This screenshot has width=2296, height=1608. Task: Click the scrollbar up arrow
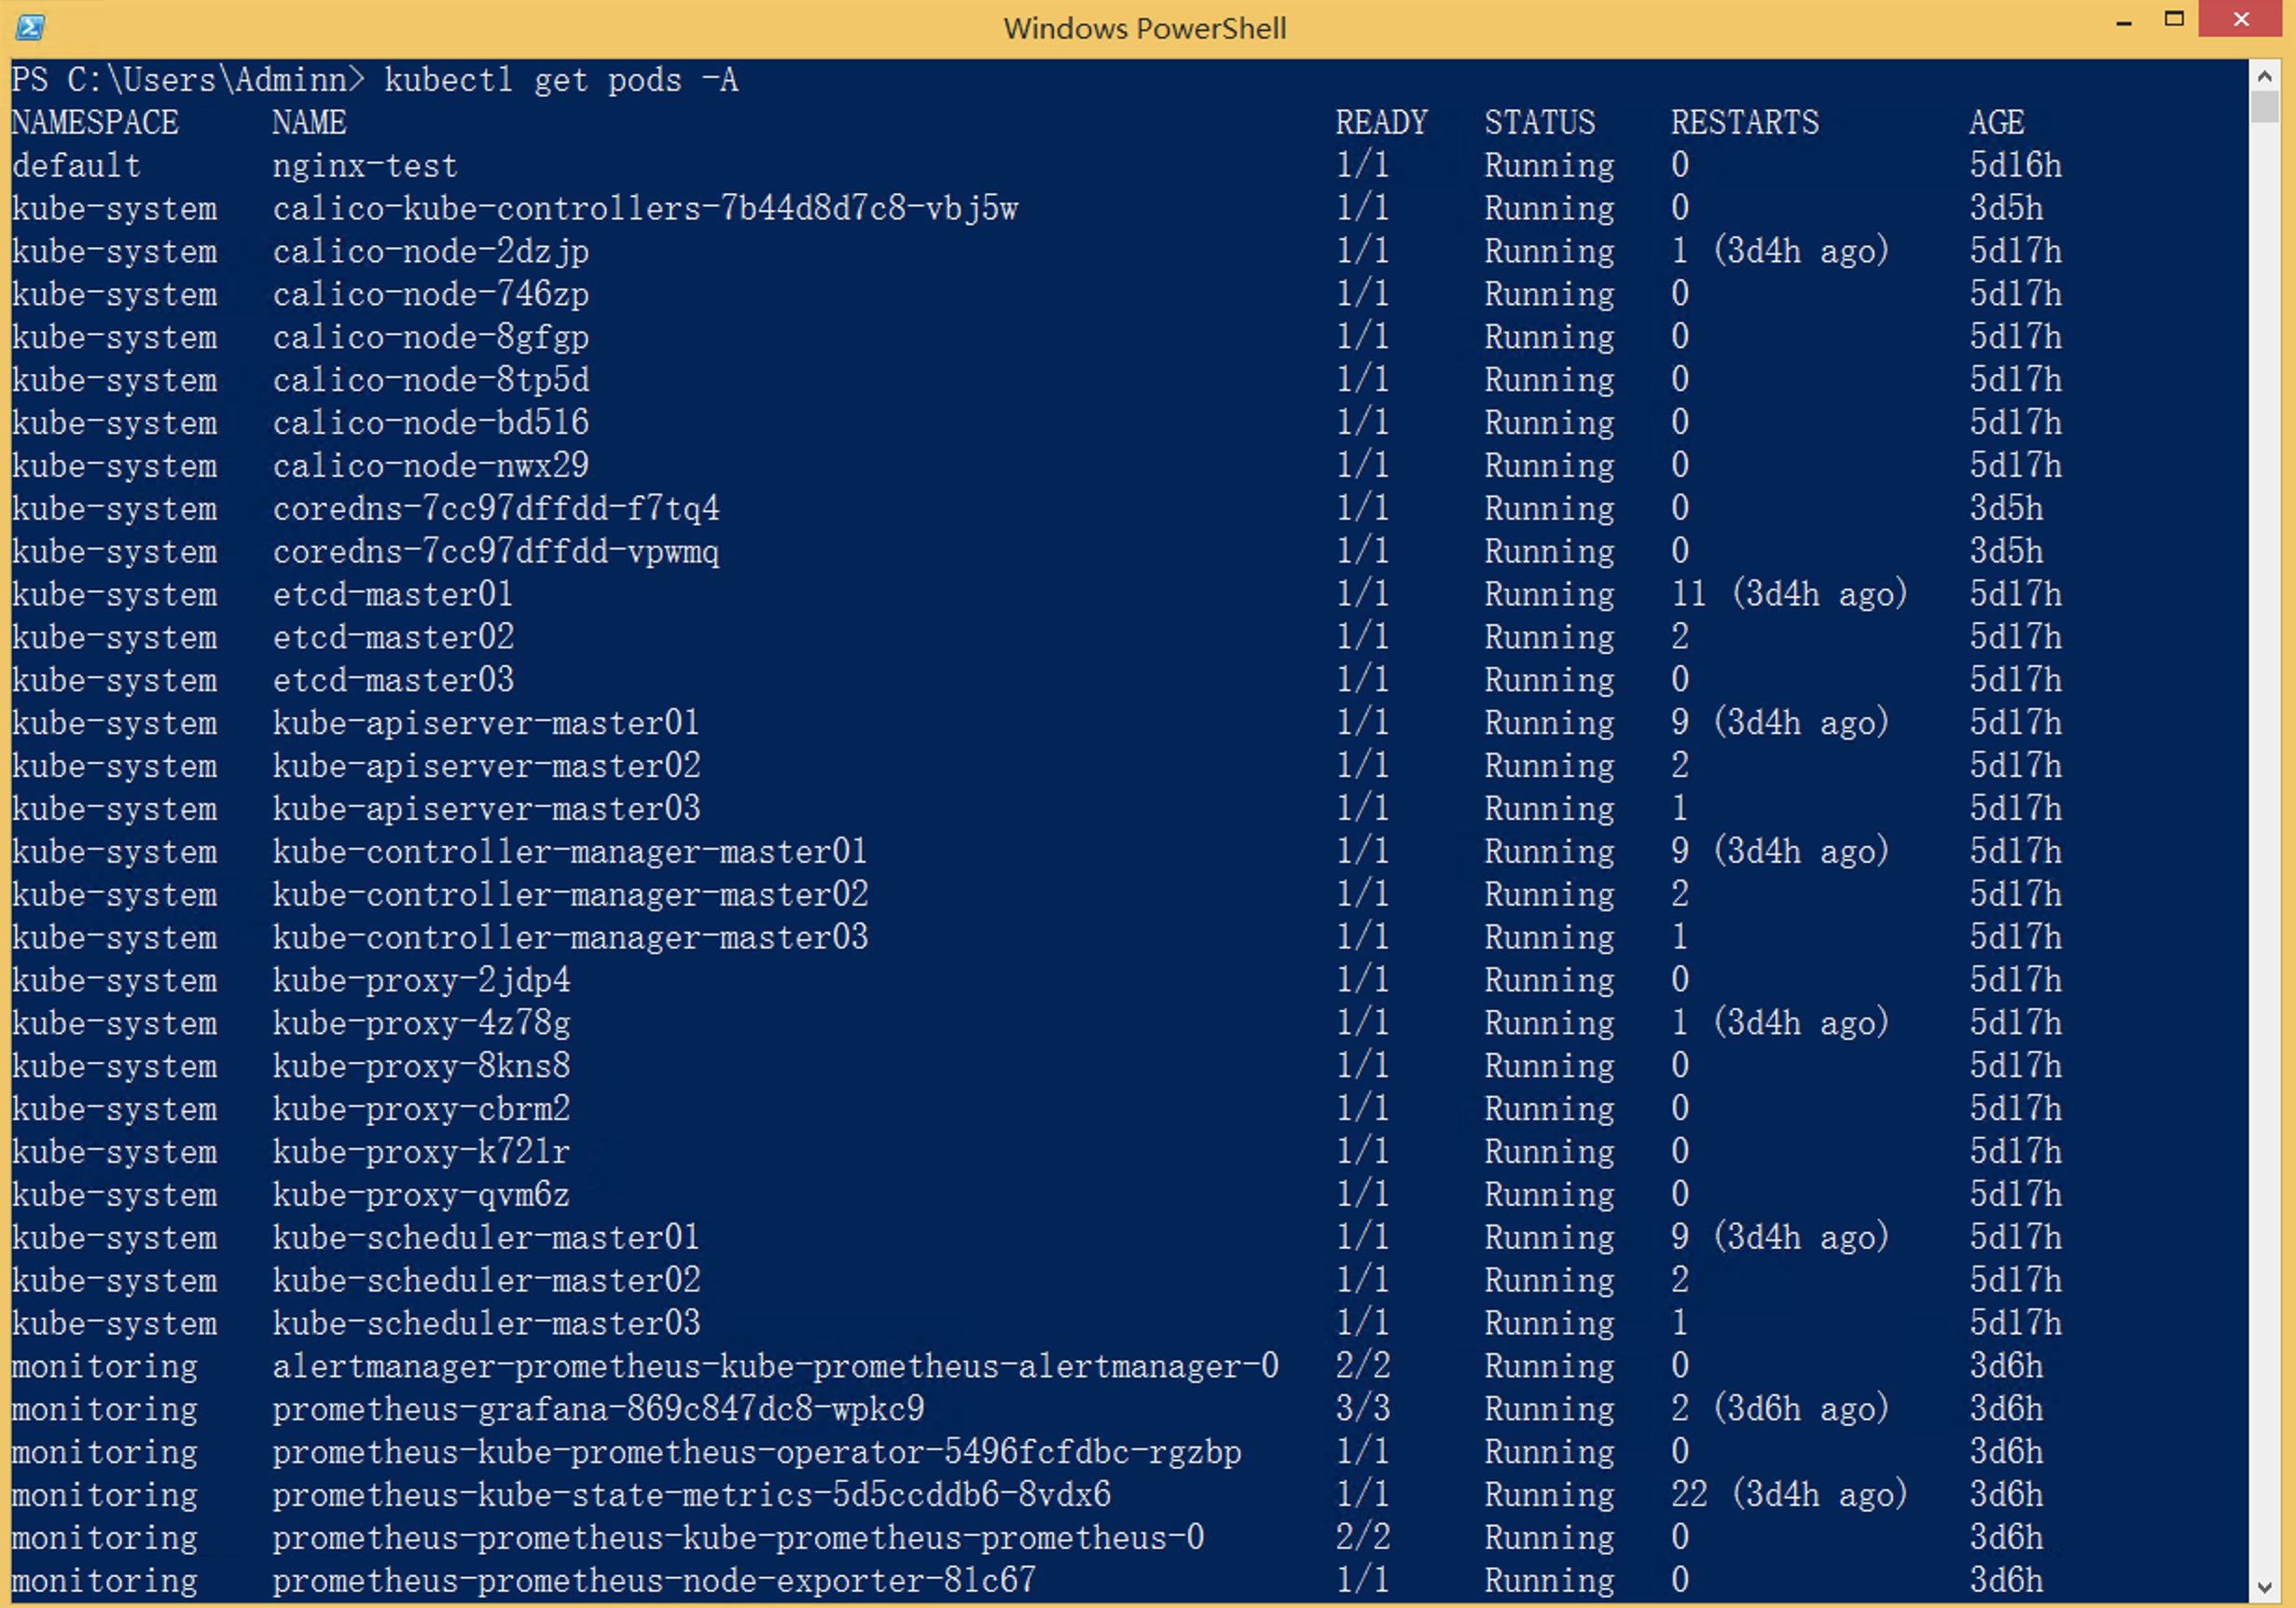pos(2265,76)
